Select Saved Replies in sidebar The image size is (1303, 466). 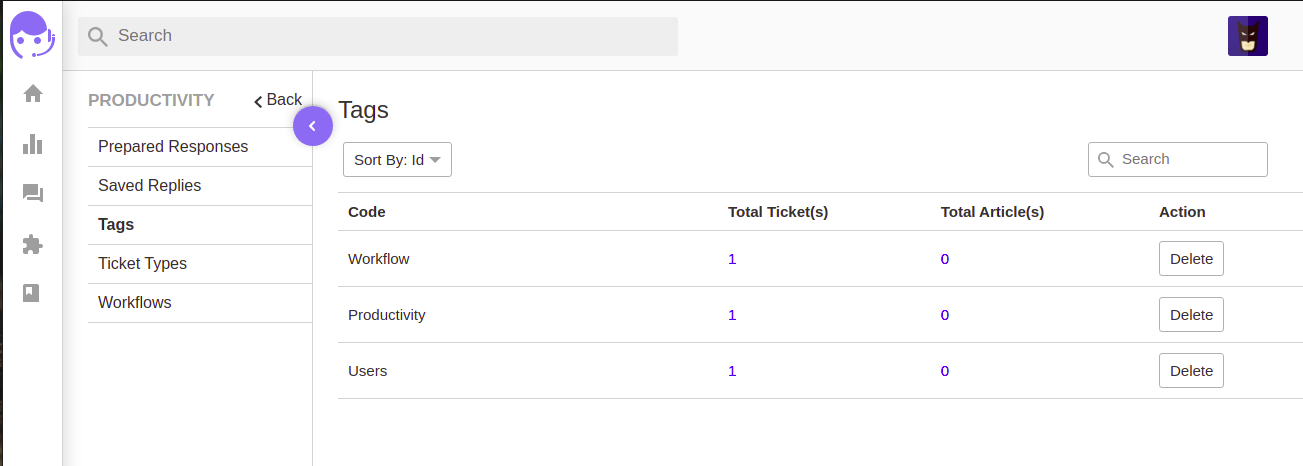tap(200, 186)
